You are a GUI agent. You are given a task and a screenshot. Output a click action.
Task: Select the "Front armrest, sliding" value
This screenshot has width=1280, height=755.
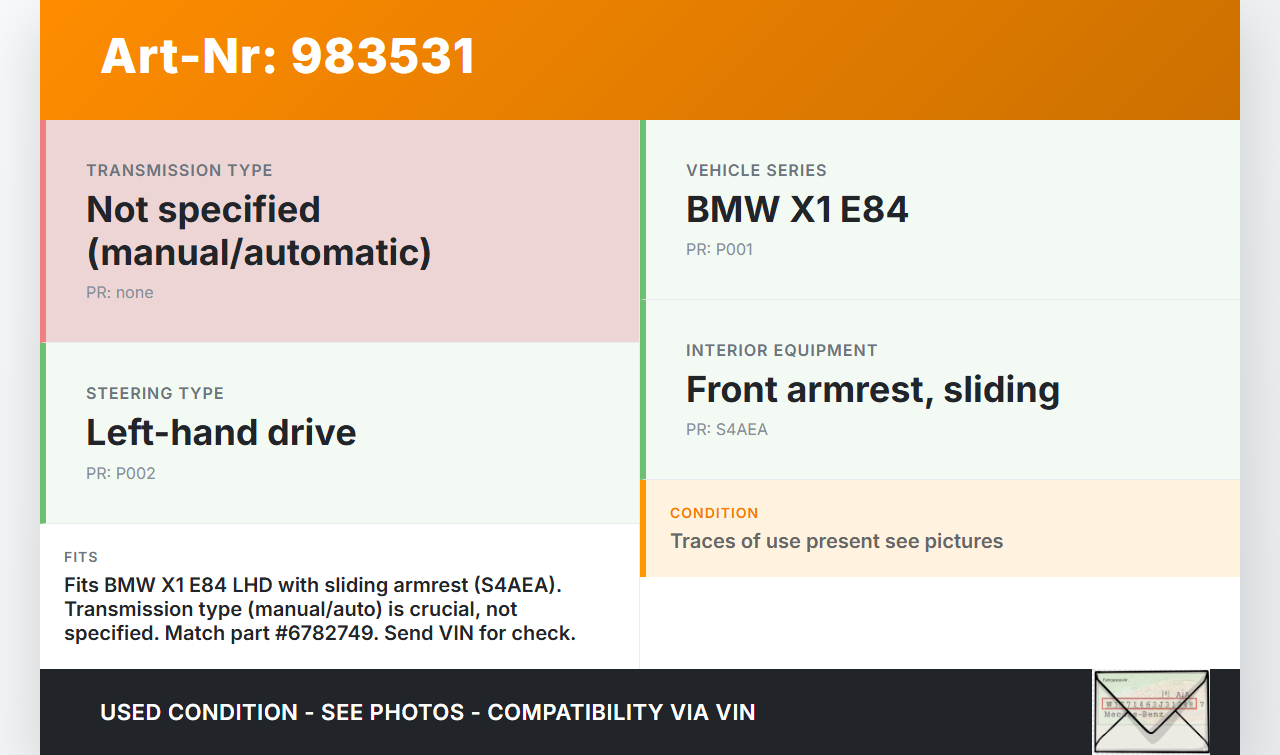(872, 389)
